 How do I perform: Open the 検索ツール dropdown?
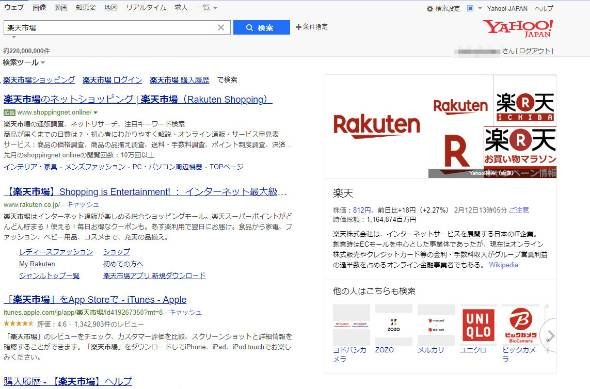24,62
